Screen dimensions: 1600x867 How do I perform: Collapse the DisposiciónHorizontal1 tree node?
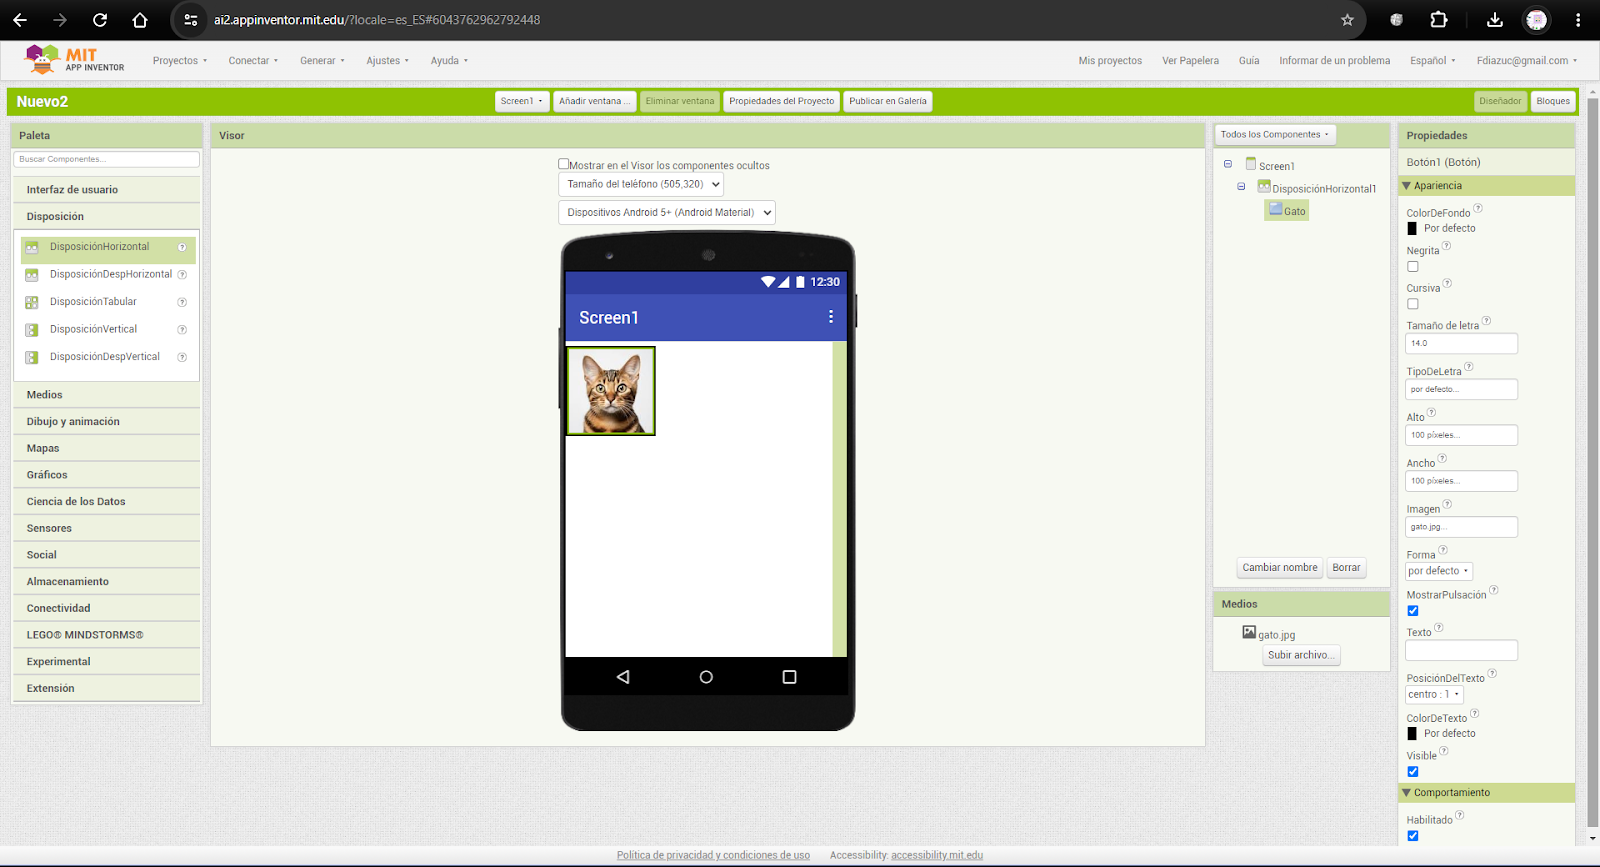click(x=1241, y=187)
